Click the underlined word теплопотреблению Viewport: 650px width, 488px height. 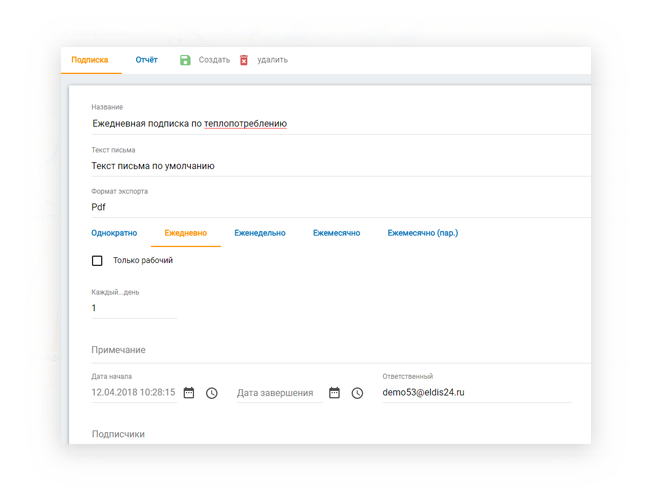pos(245,124)
